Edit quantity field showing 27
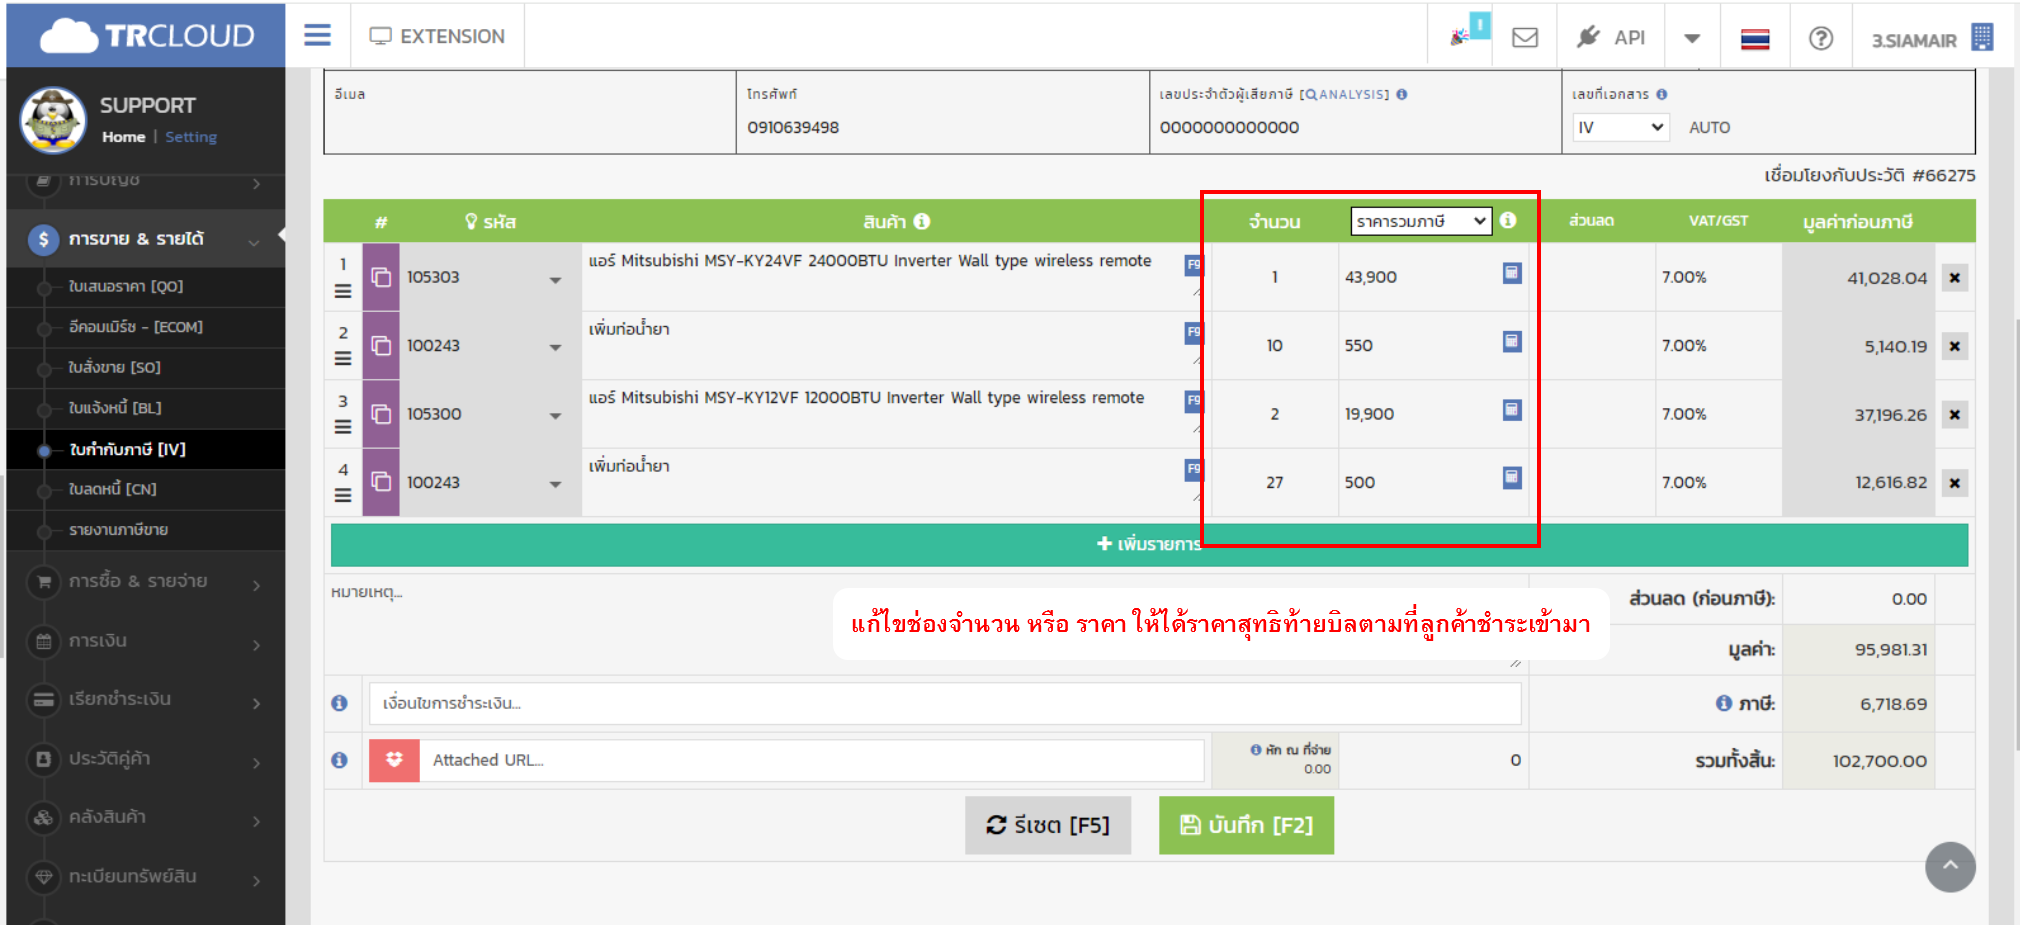Screen dimensions: 2020x925 pos(1274,482)
